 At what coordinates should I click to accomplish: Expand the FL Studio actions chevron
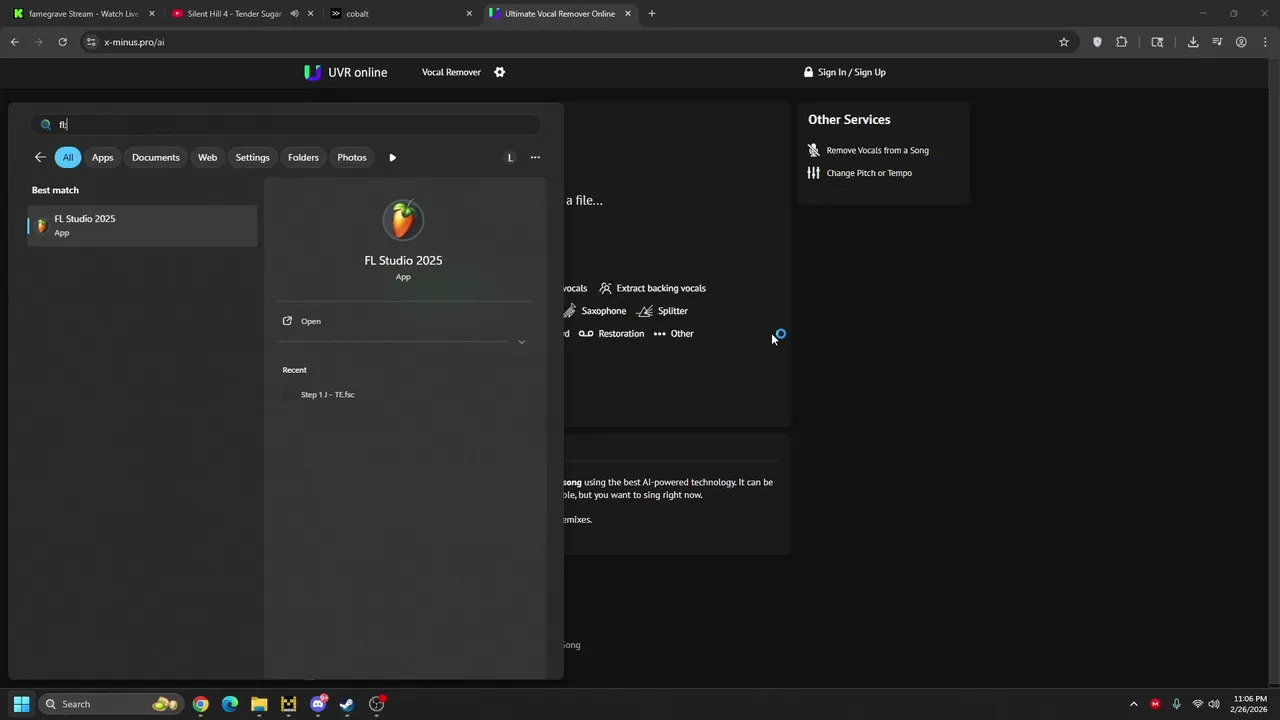pyautogui.click(x=521, y=342)
